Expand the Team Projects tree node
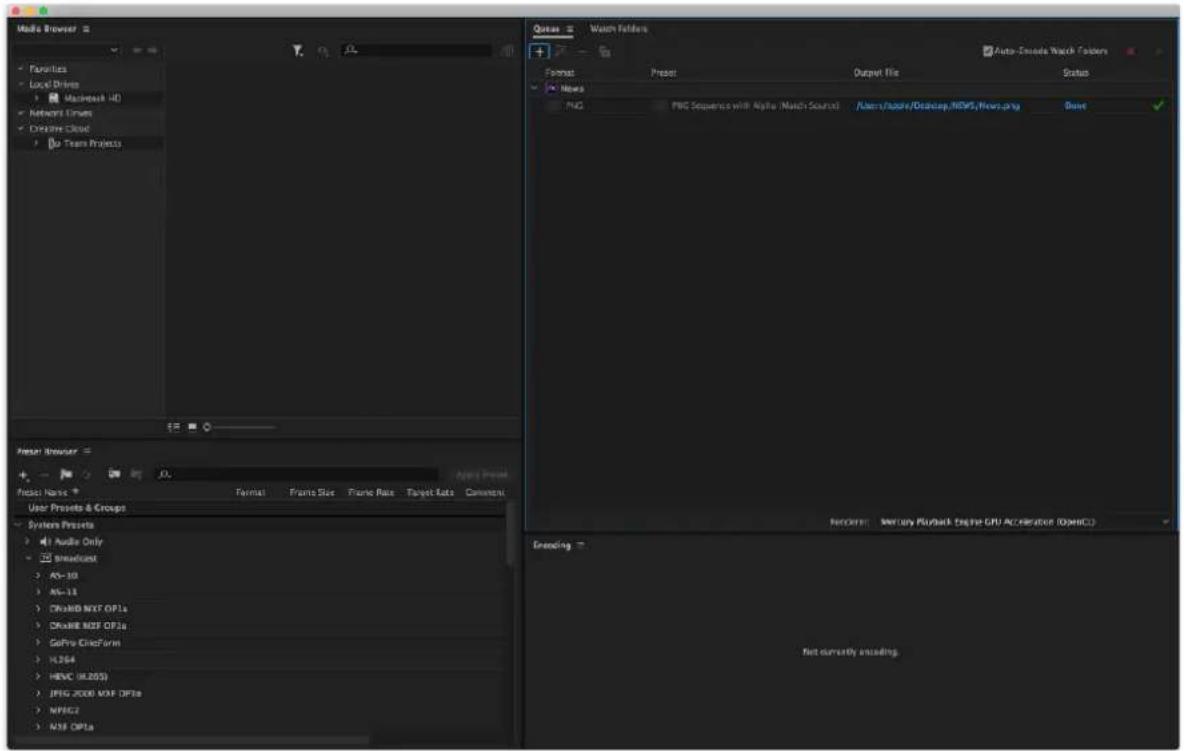The width and height of the screenshot is (1184, 751). click(x=36, y=143)
